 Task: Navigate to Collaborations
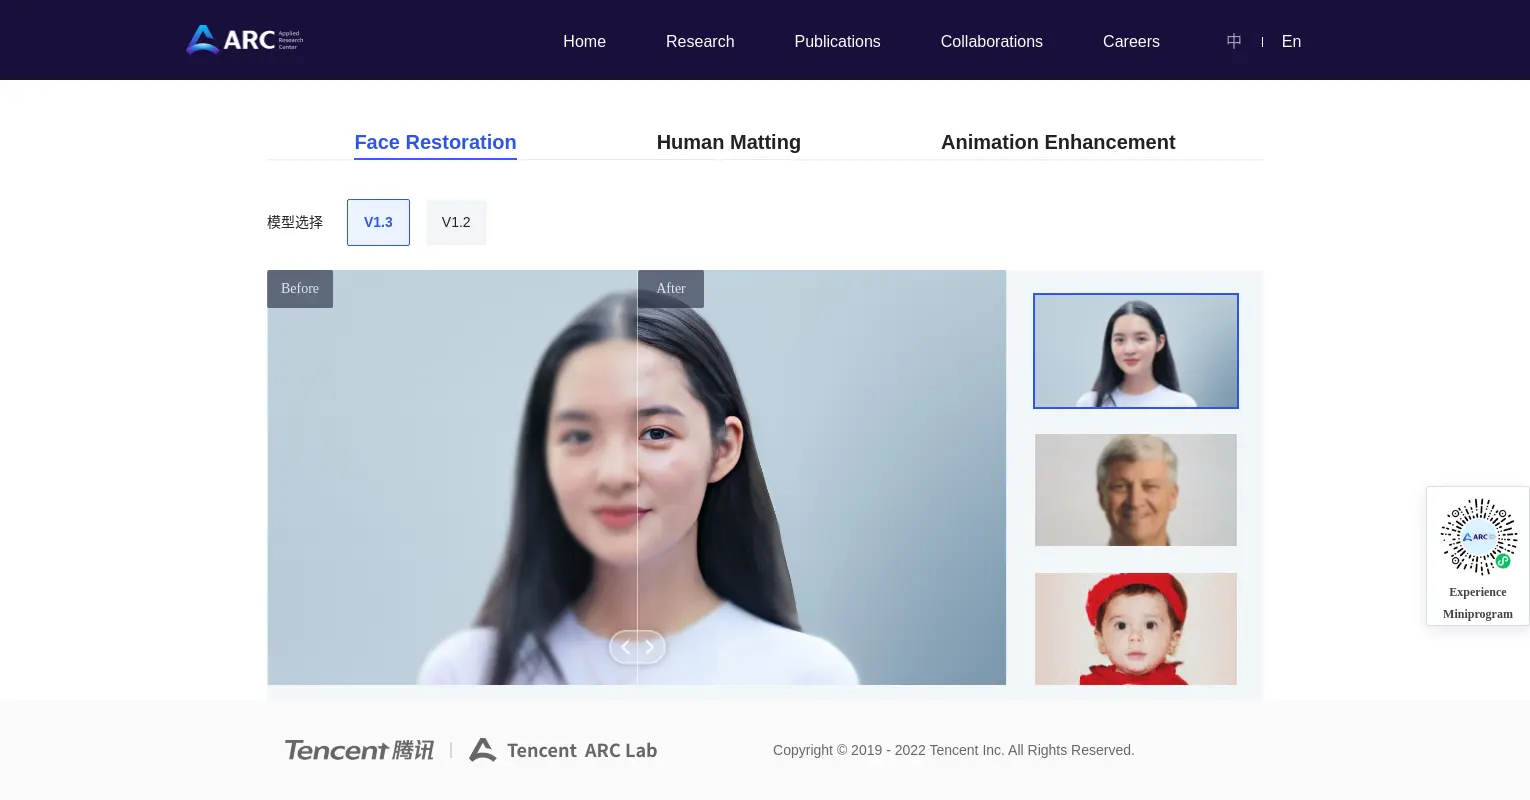pos(991,41)
